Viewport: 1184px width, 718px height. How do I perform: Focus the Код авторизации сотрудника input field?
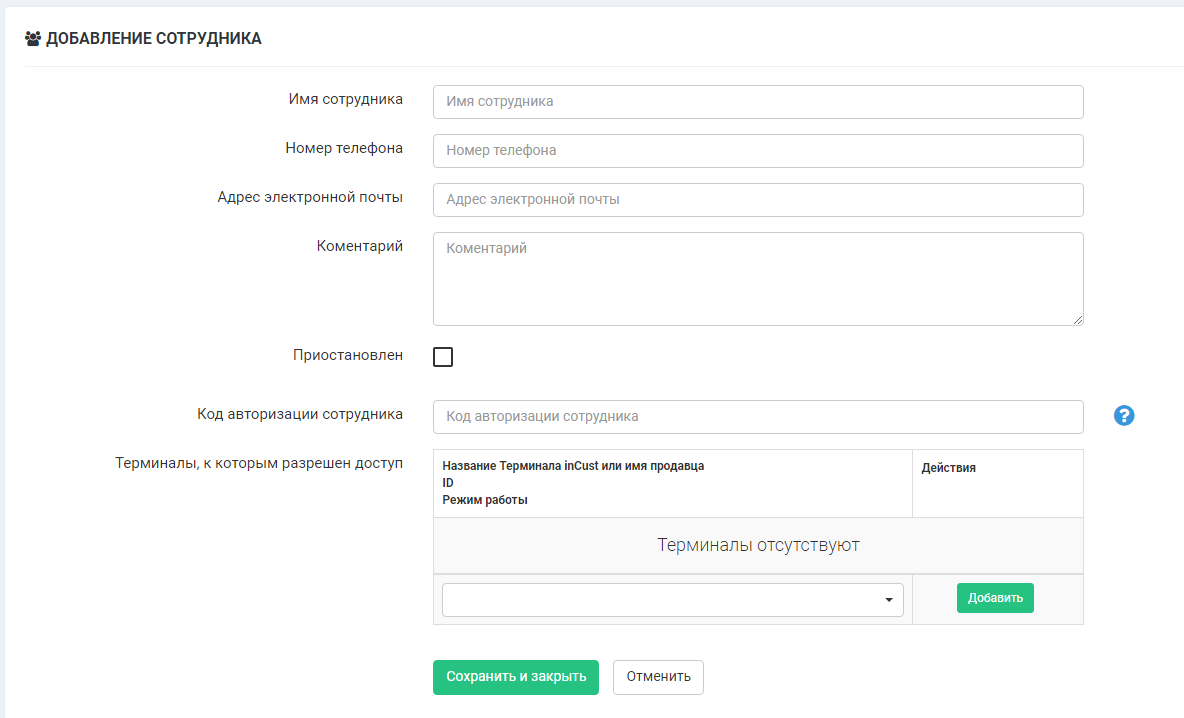click(758, 417)
